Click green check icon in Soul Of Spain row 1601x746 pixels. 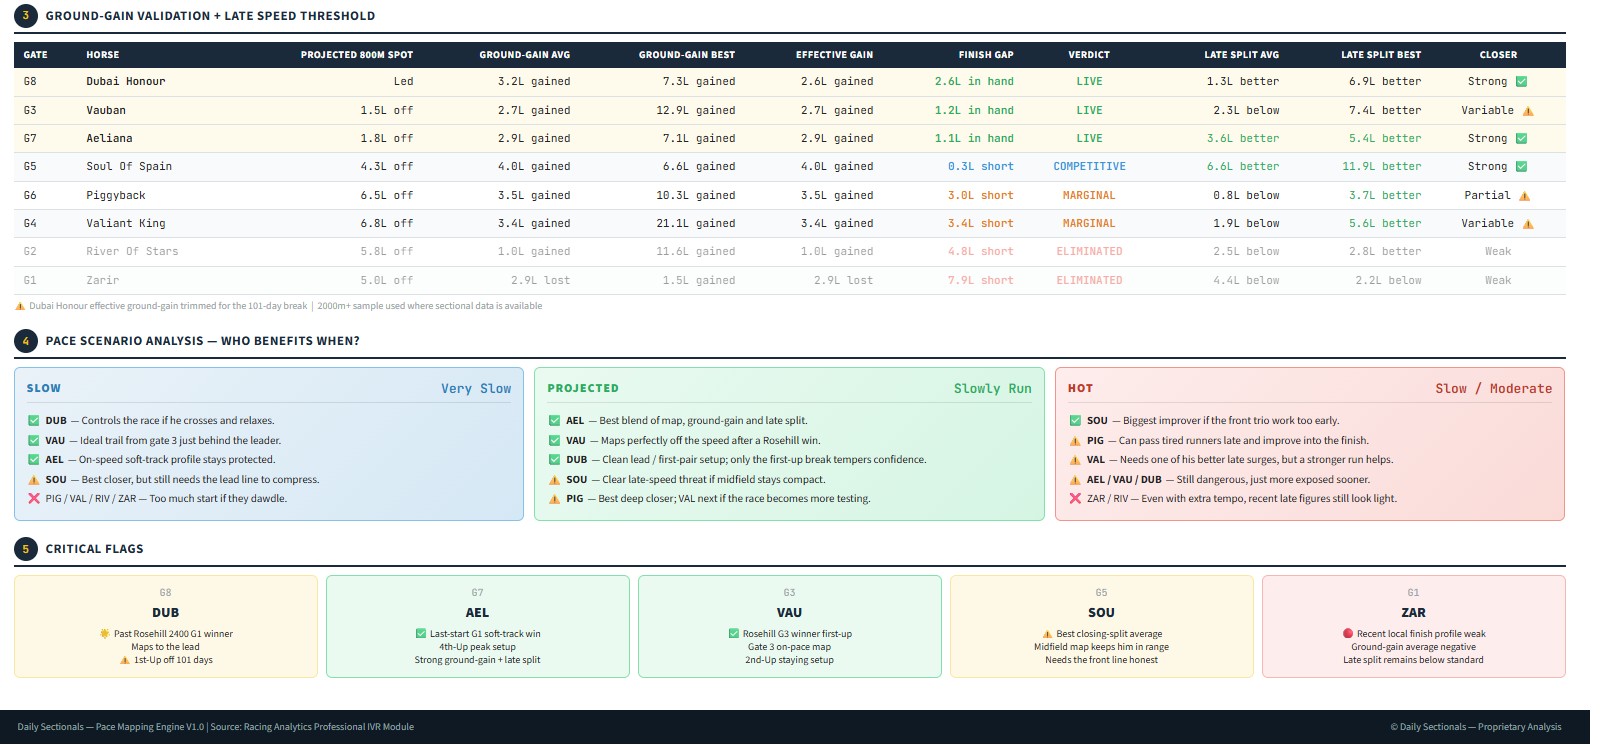point(1521,167)
